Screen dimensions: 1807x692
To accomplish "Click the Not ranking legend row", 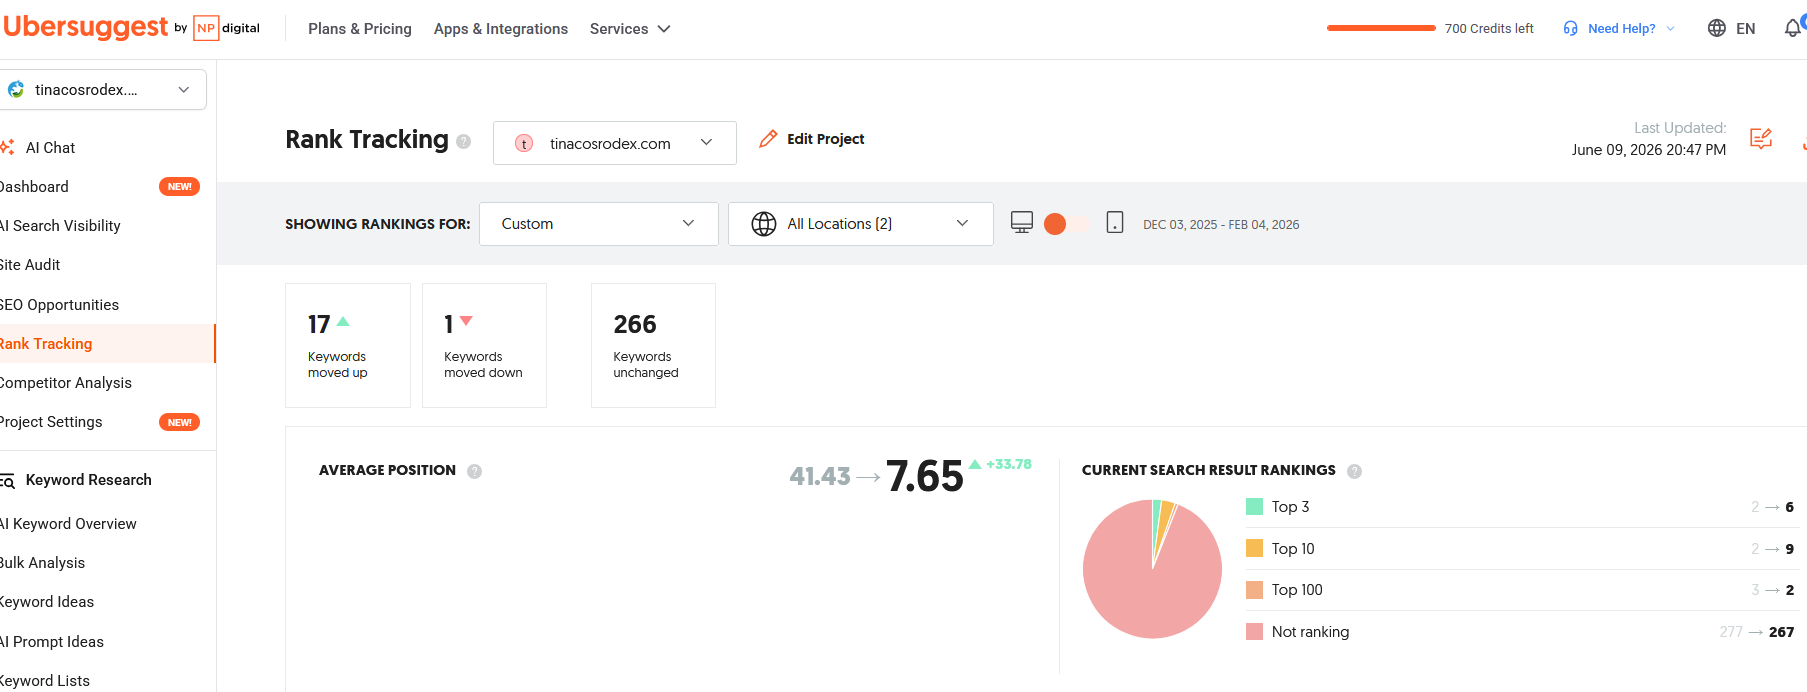I will [1520, 632].
